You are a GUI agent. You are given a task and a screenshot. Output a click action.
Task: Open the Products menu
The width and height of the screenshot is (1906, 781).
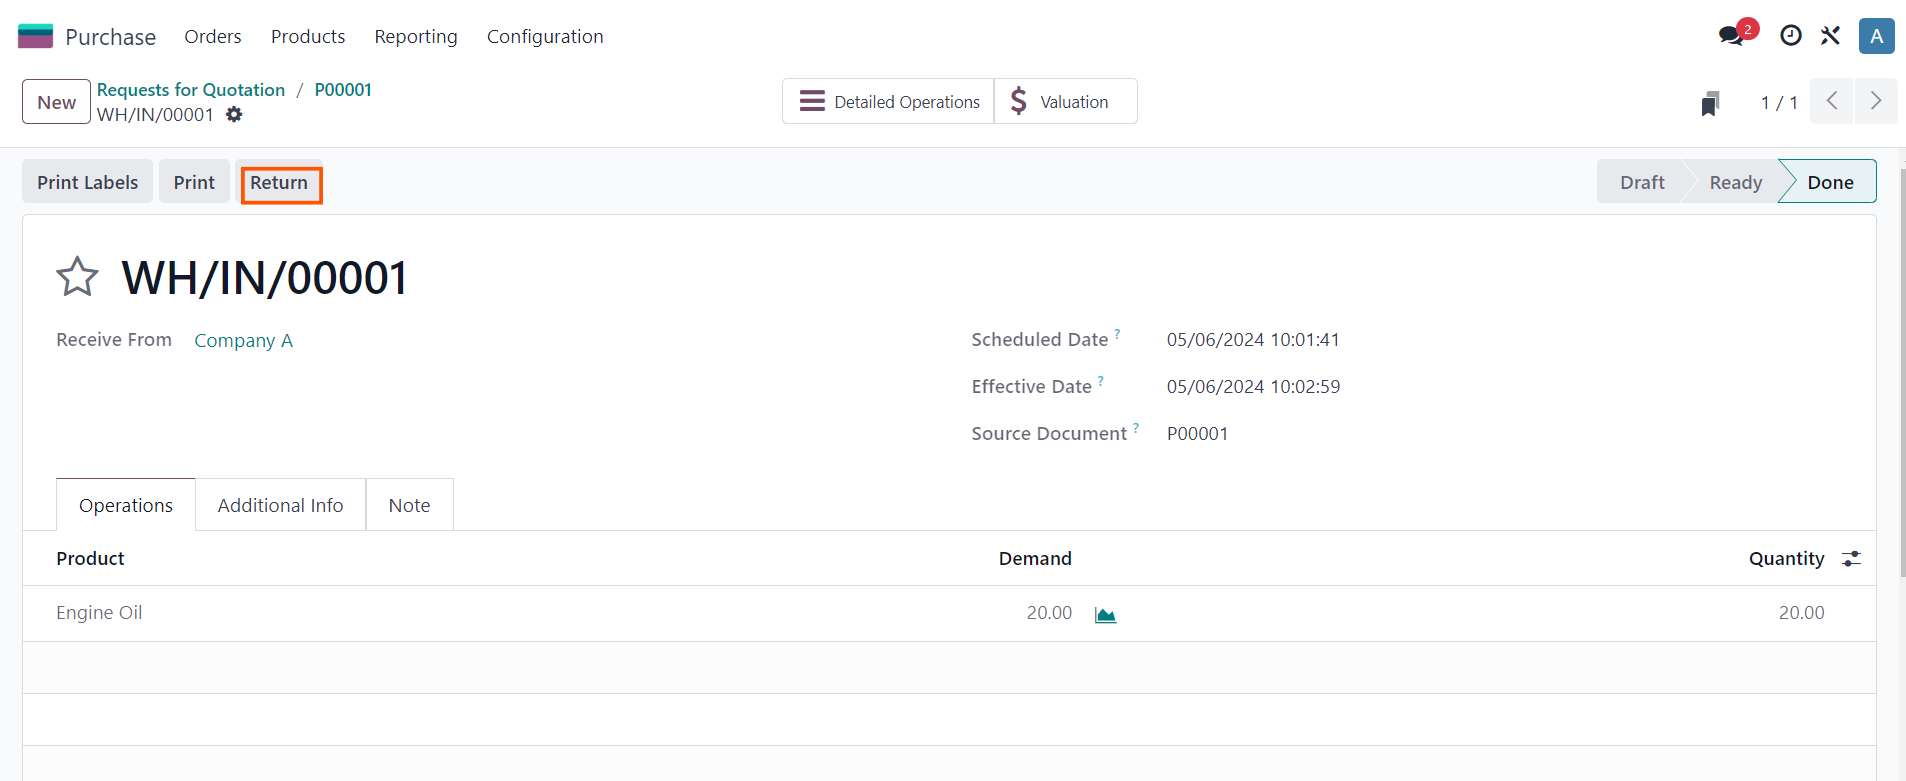point(308,36)
